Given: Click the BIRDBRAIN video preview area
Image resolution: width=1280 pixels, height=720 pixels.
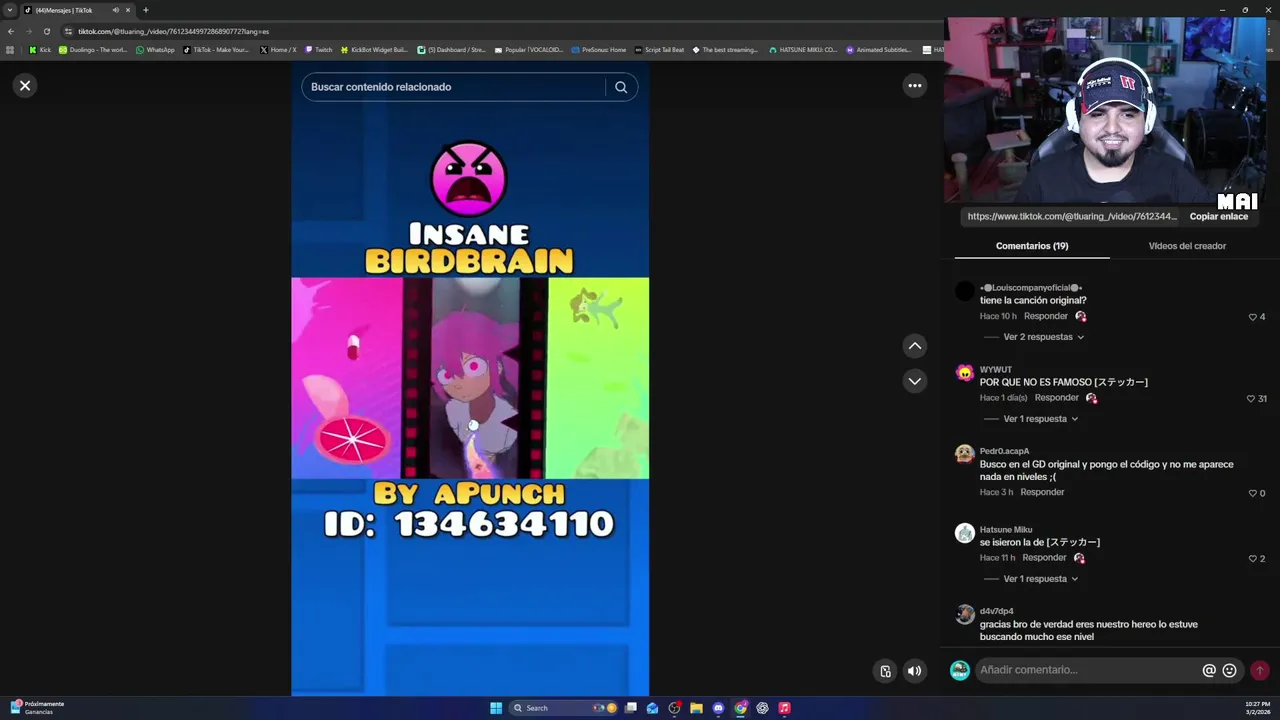Looking at the screenshot, I should point(470,378).
